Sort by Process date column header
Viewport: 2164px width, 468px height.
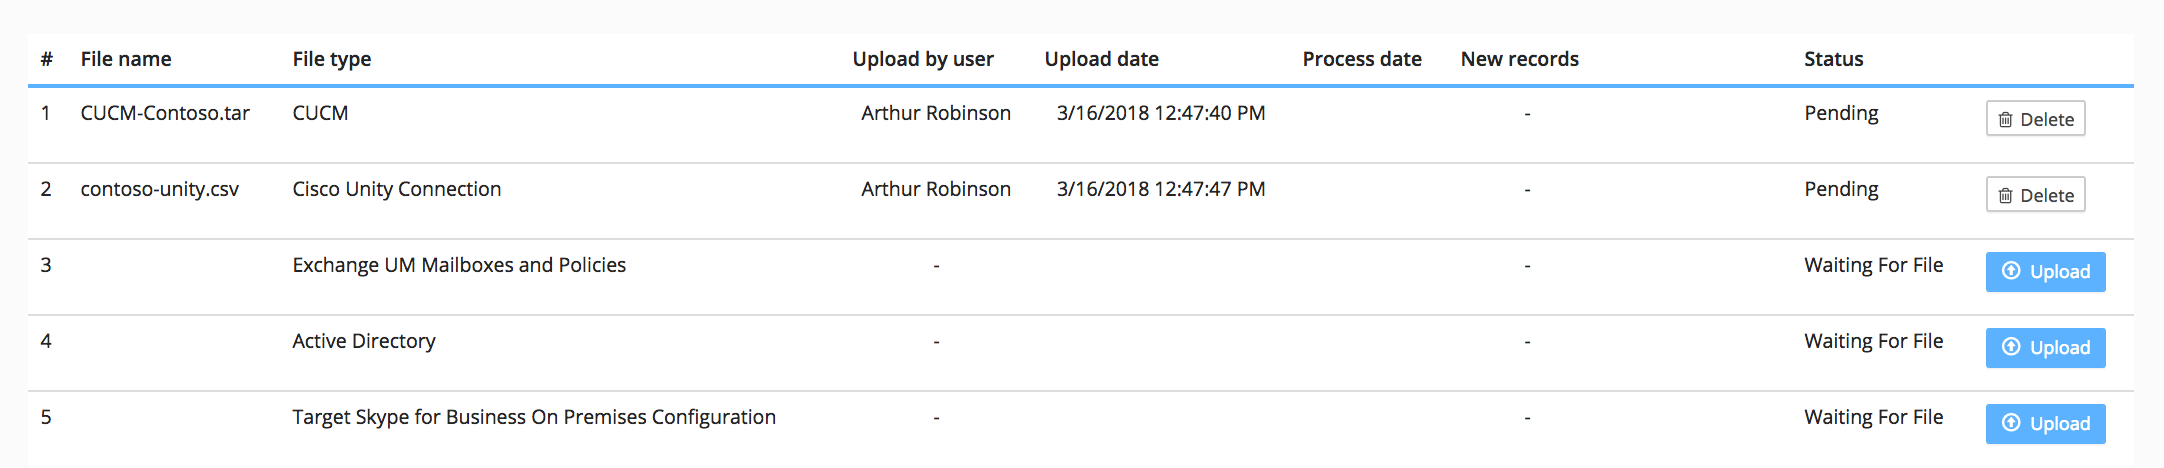point(1362,59)
